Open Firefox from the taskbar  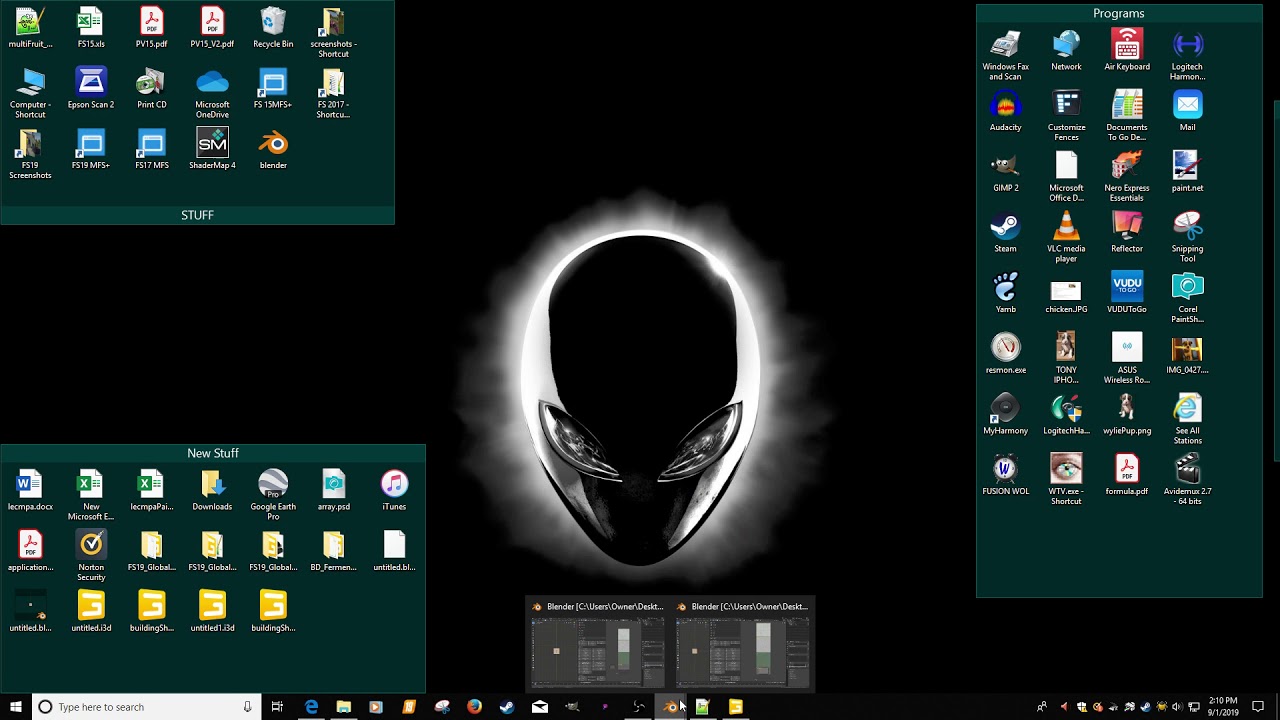(x=474, y=707)
